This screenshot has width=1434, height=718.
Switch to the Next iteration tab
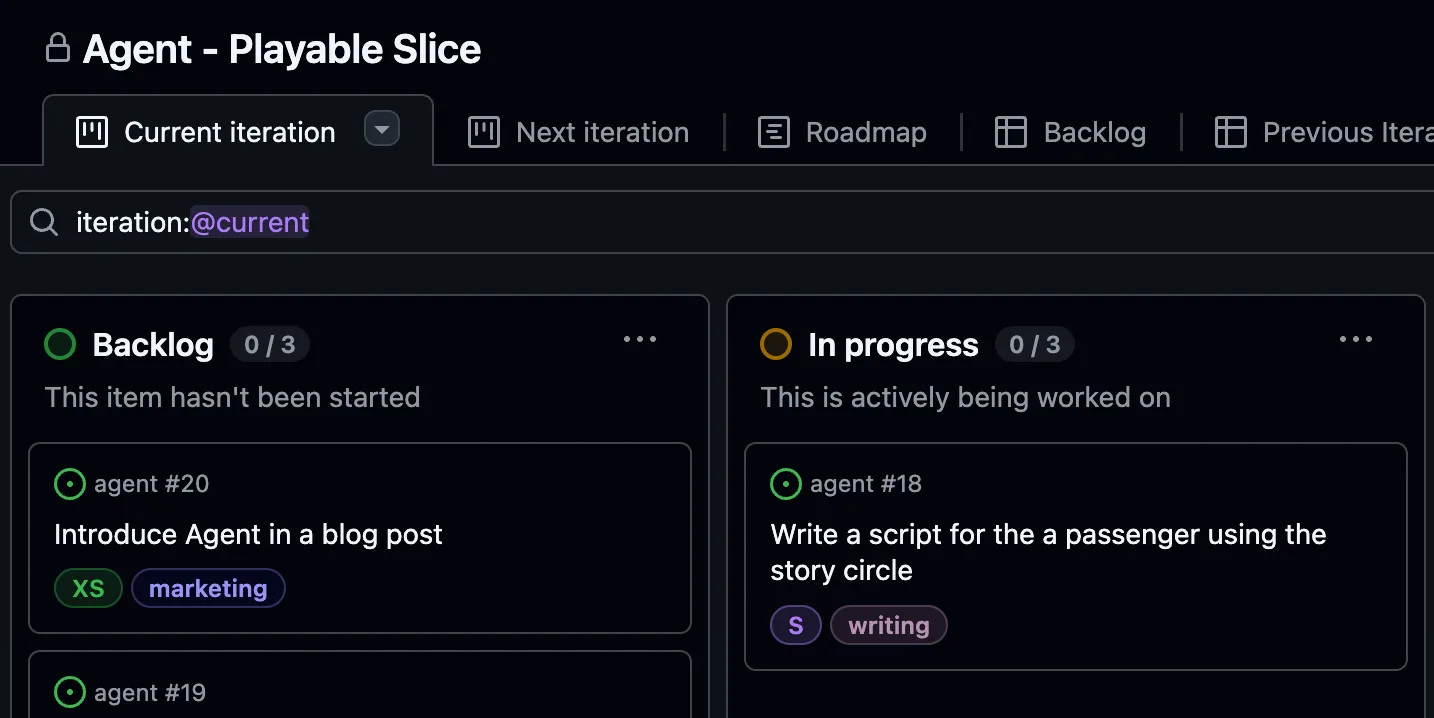click(601, 131)
